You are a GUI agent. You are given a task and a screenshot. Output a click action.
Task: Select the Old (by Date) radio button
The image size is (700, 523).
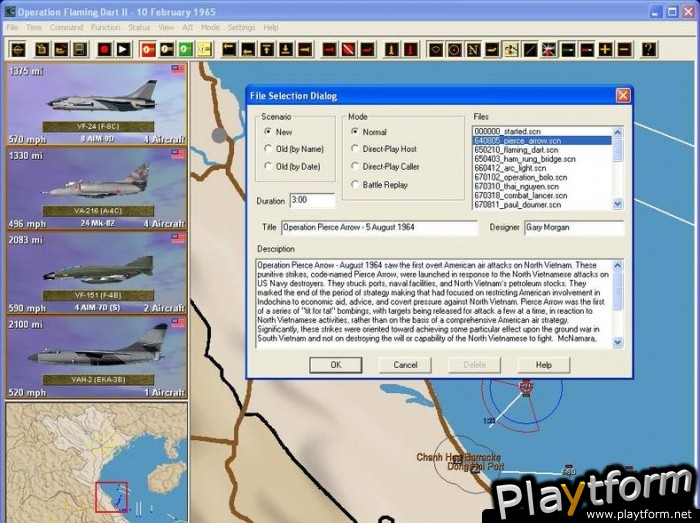268,166
